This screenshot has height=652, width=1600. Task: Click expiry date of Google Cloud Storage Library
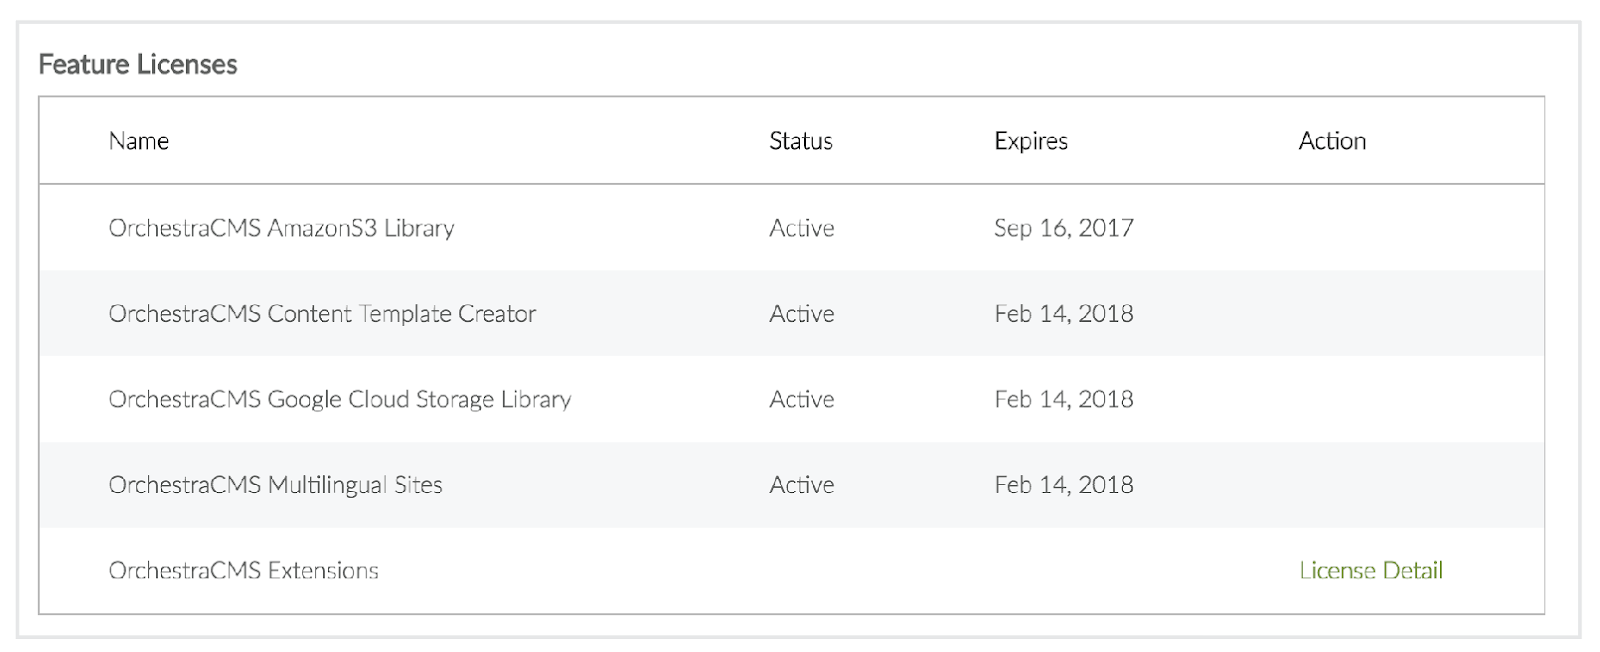[1063, 400]
